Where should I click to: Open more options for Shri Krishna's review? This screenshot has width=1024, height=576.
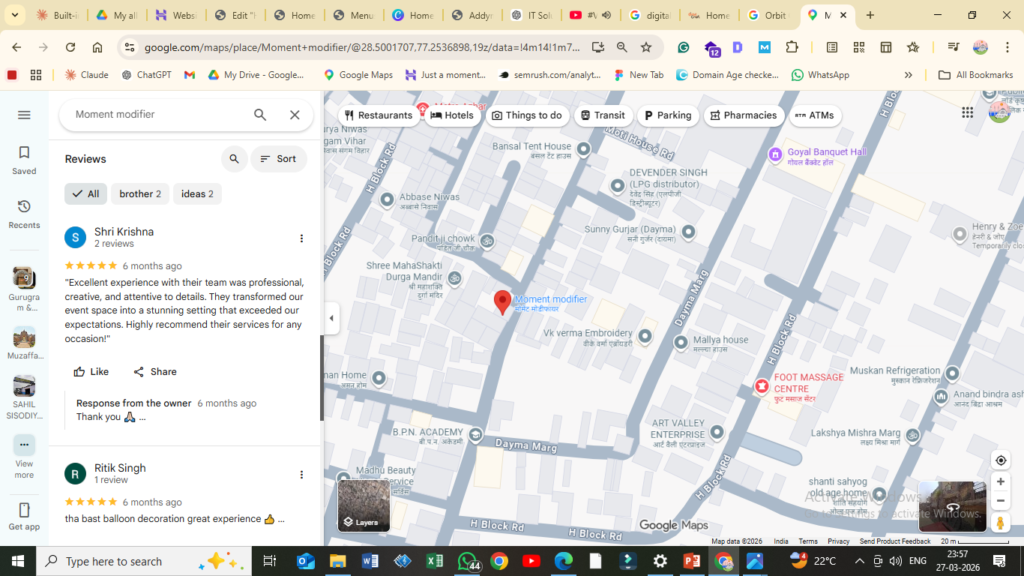click(x=302, y=238)
